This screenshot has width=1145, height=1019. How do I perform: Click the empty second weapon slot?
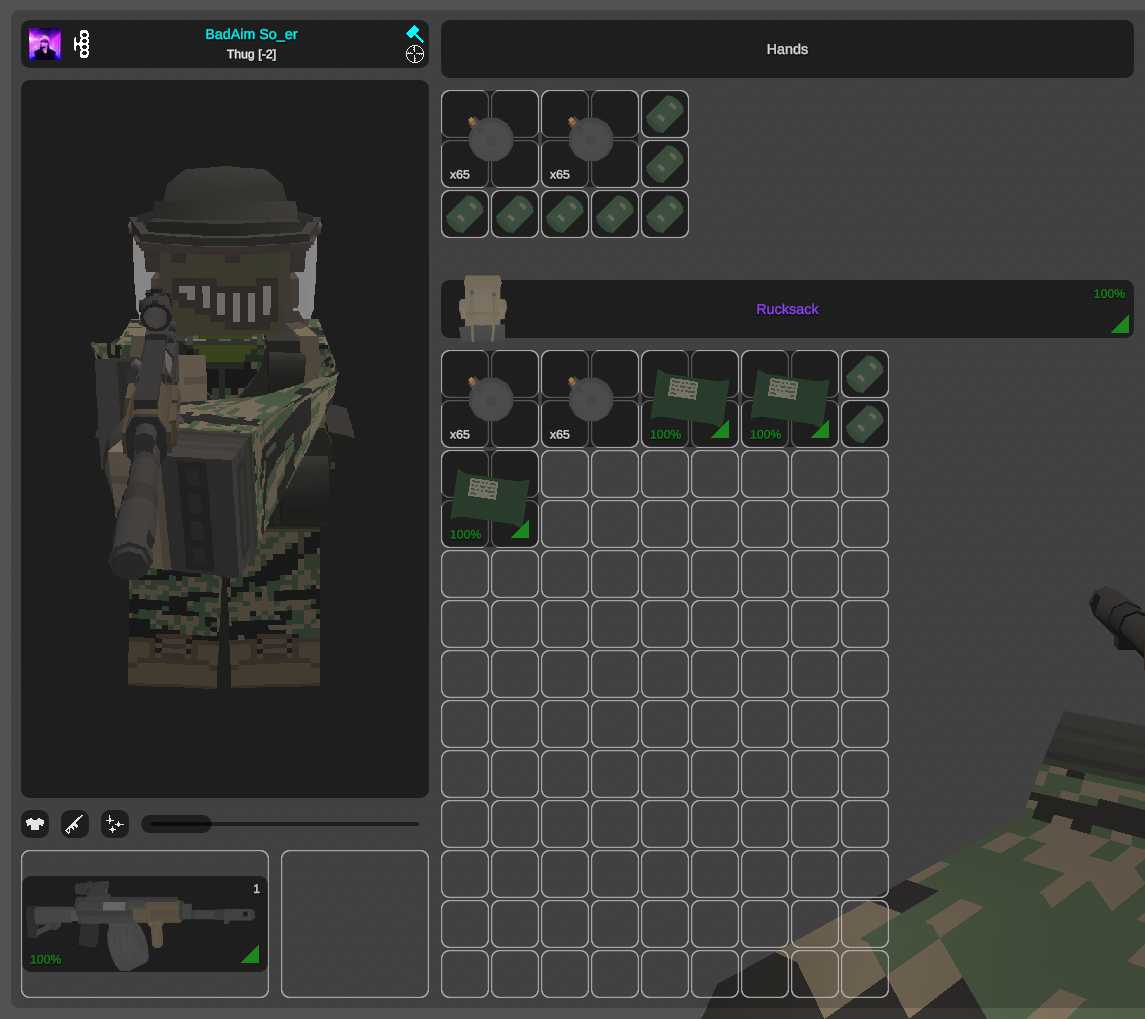(x=355, y=923)
